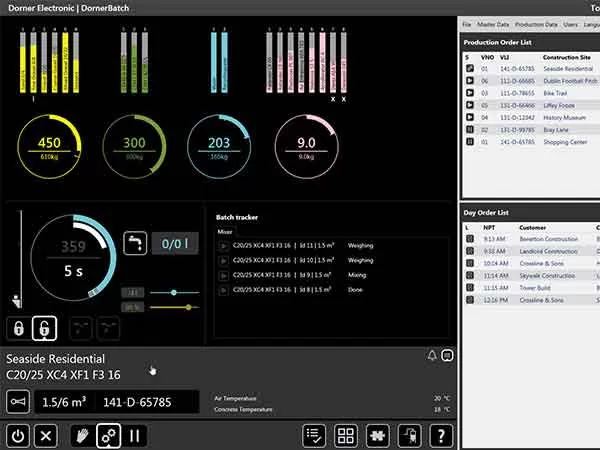The width and height of the screenshot is (600, 450).
Task: Open help with the question mark icon
Action: click(441, 435)
